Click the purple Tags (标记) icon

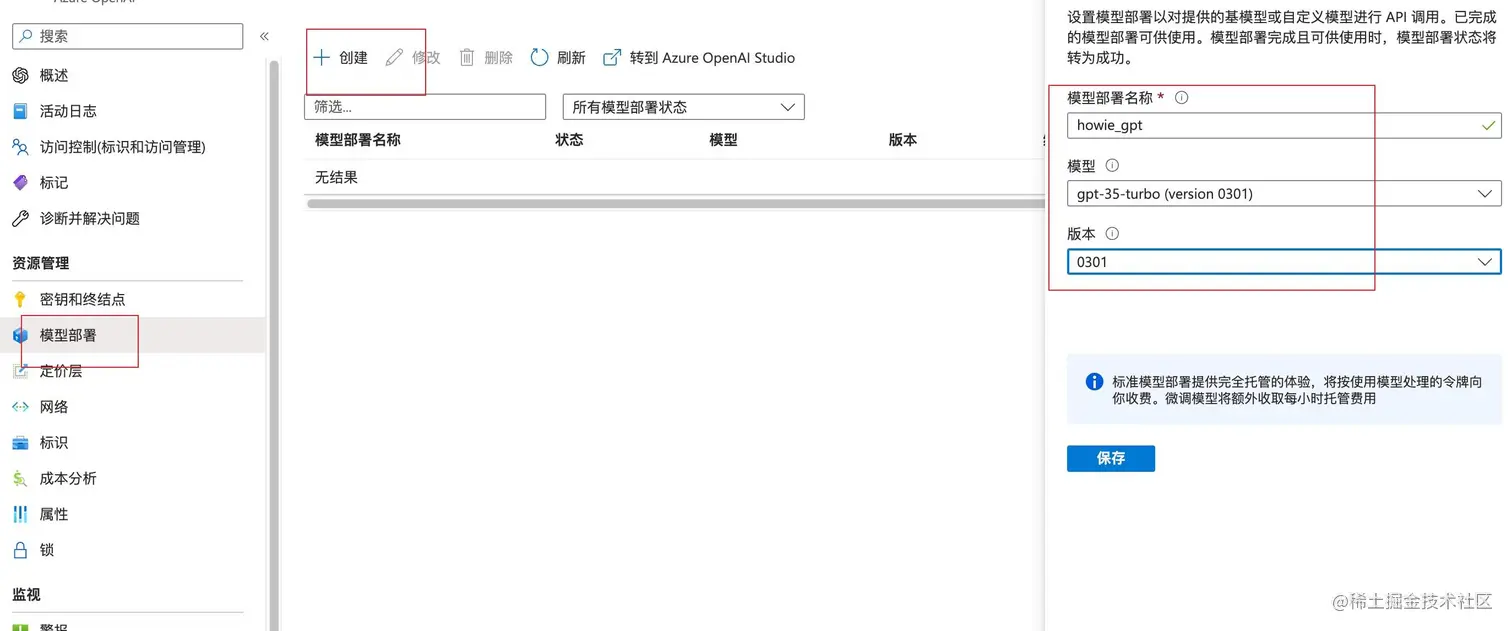20,183
